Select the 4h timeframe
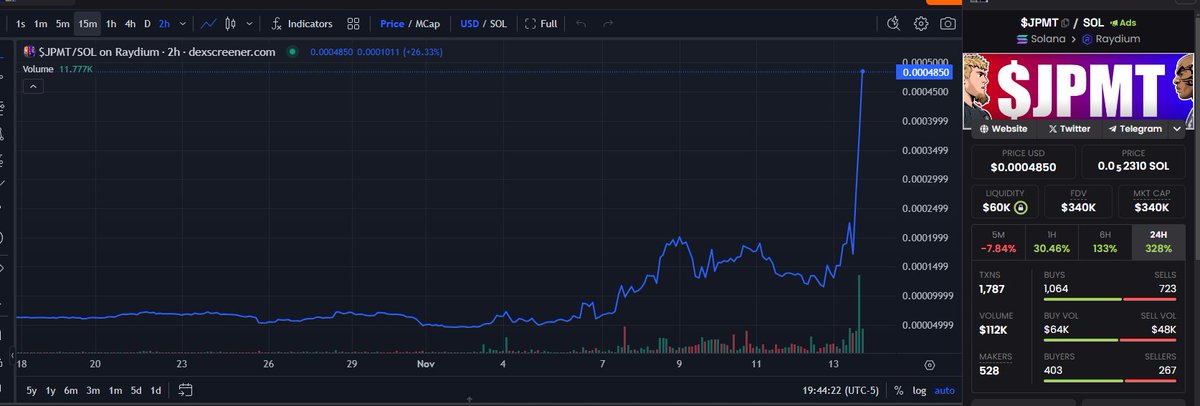The width and height of the screenshot is (1200, 406). tap(130, 23)
